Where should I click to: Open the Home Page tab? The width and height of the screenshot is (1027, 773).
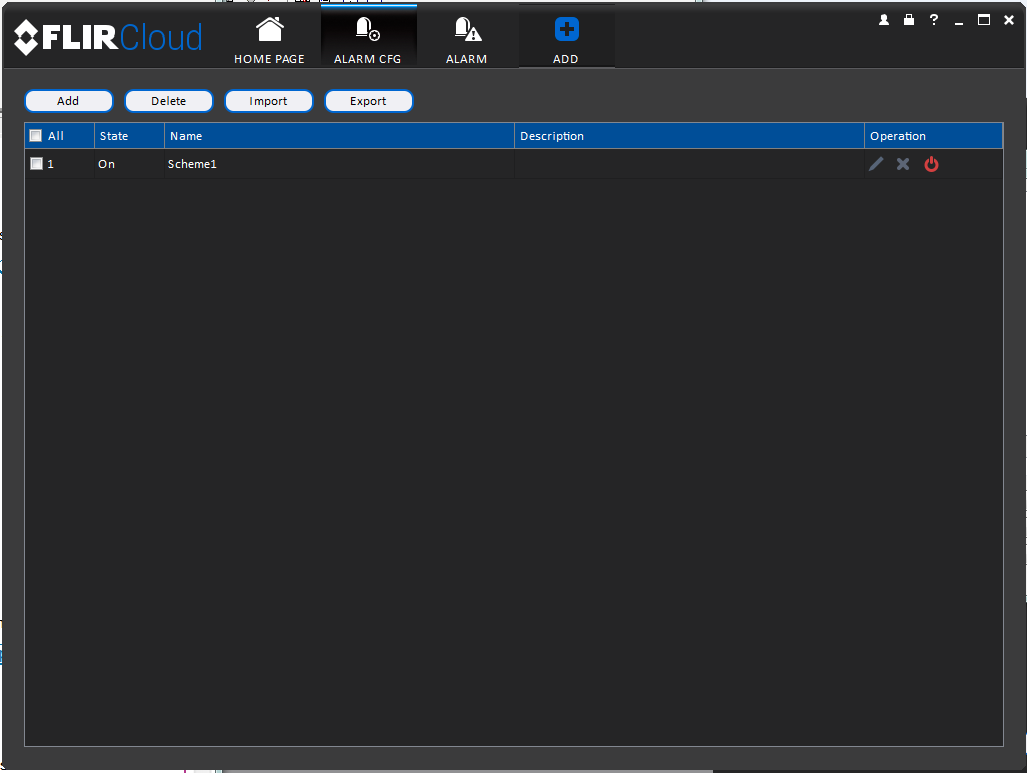269,39
